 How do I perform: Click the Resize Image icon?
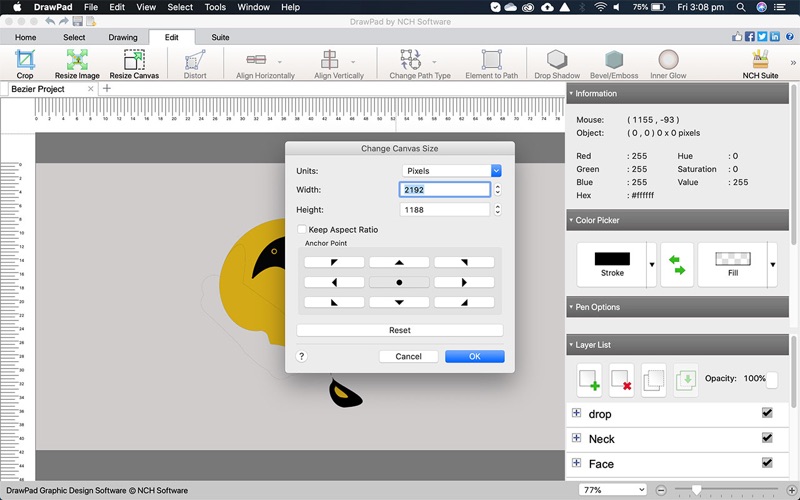pyautogui.click(x=77, y=62)
